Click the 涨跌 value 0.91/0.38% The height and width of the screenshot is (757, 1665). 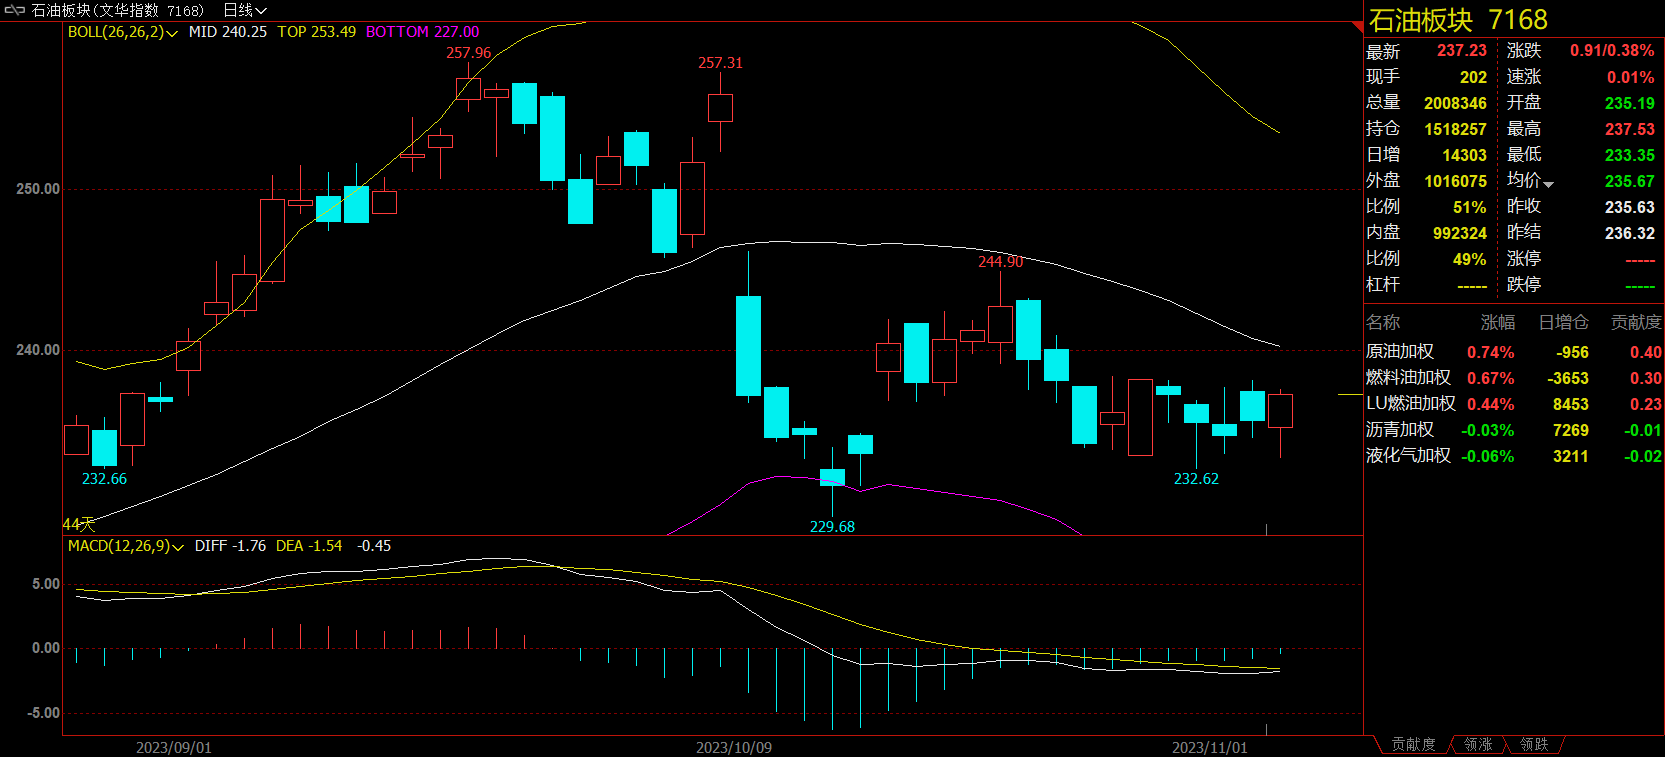pyautogui.click(x=1612, y=51)
